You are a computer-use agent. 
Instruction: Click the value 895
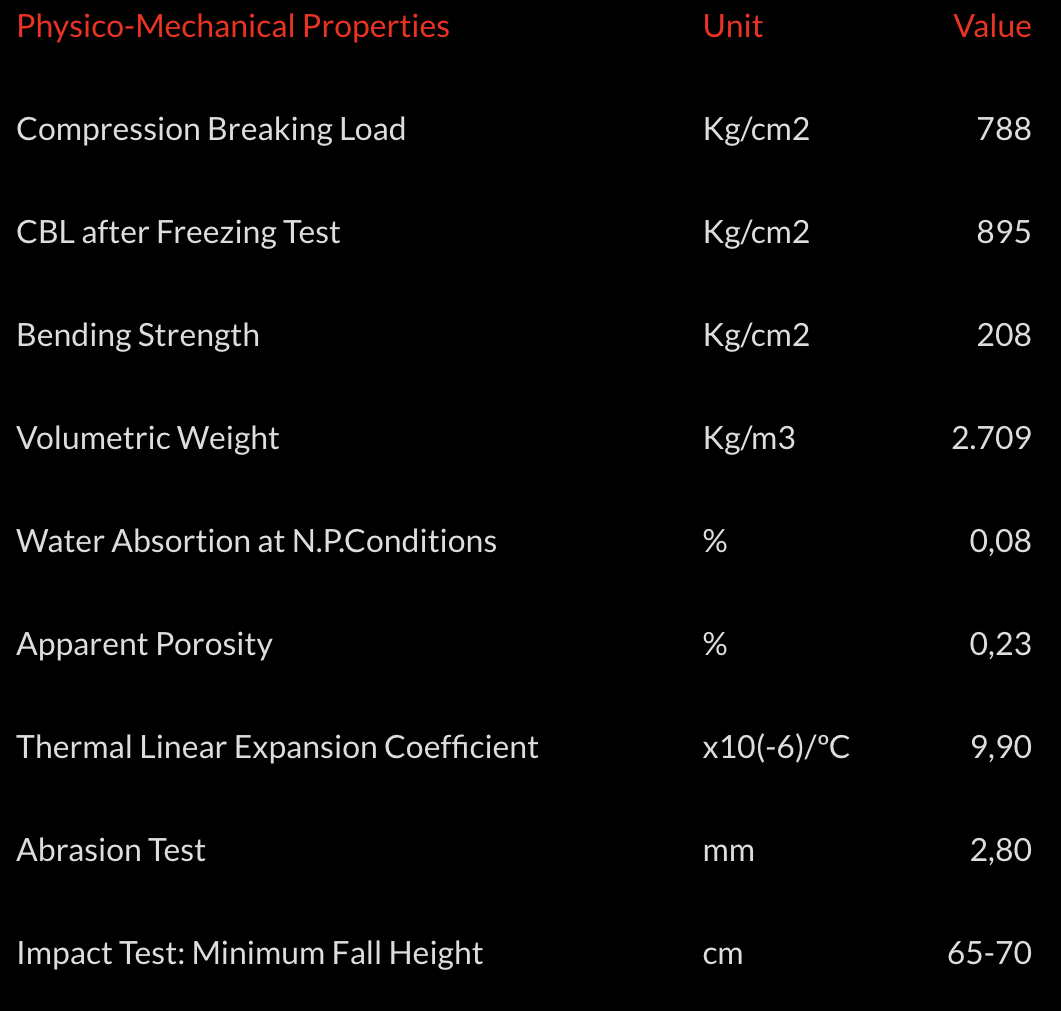[1004, 232]
